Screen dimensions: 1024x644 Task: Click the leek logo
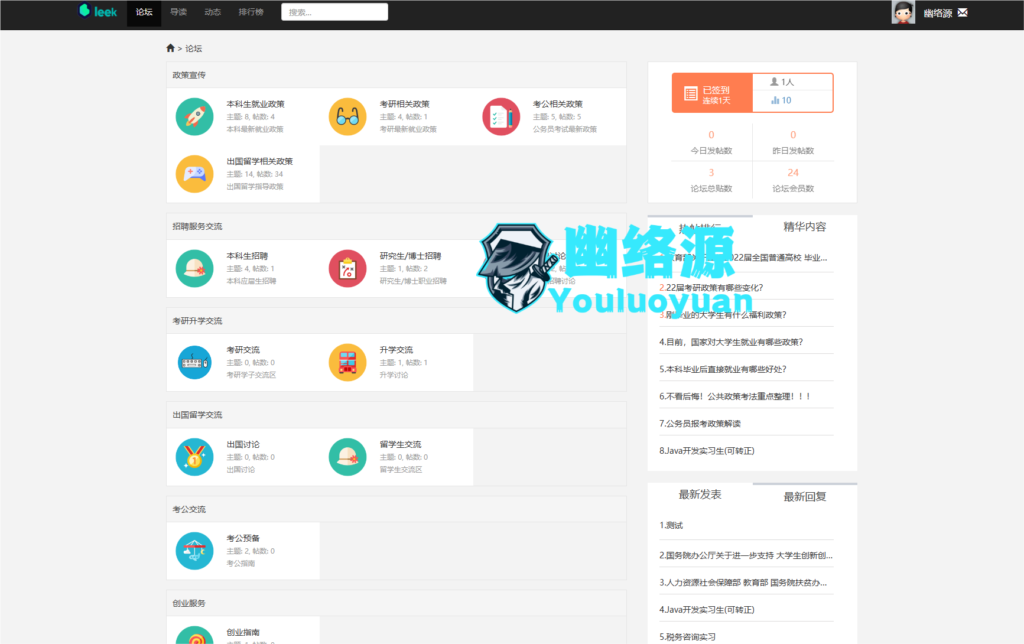pos(97,11)
